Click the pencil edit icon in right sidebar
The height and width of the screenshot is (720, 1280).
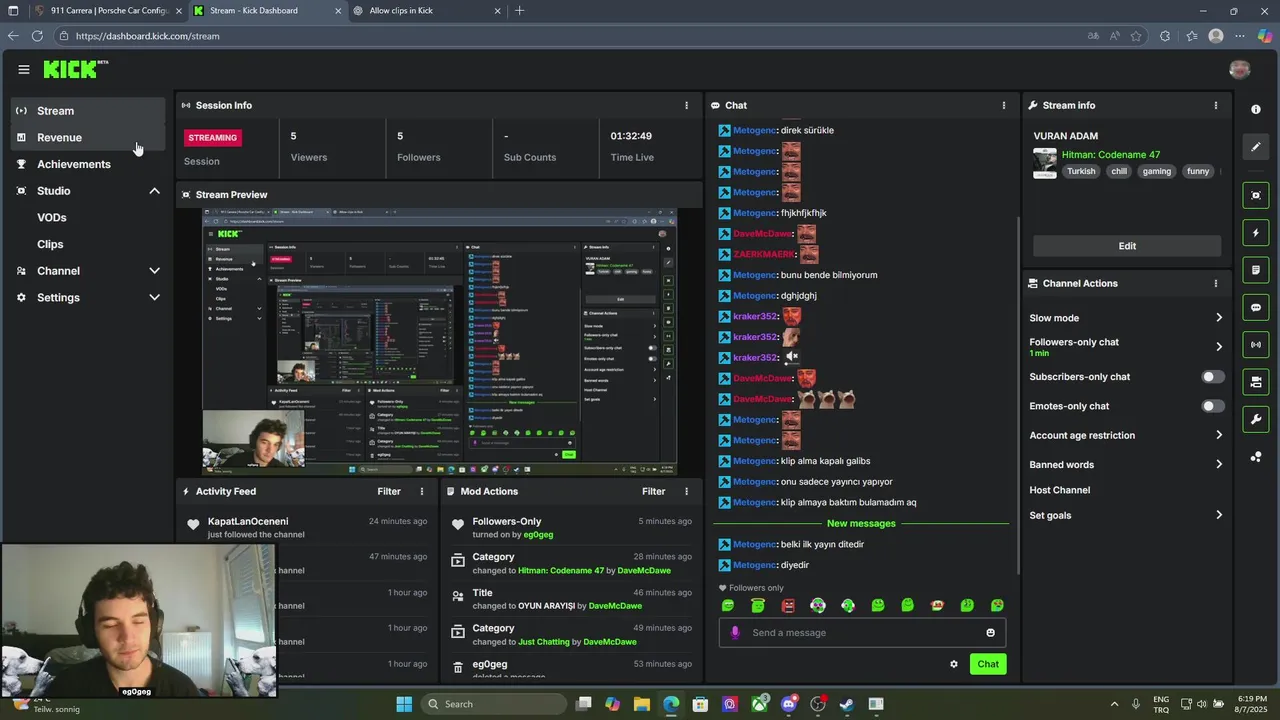click(x=1256, y=147)
